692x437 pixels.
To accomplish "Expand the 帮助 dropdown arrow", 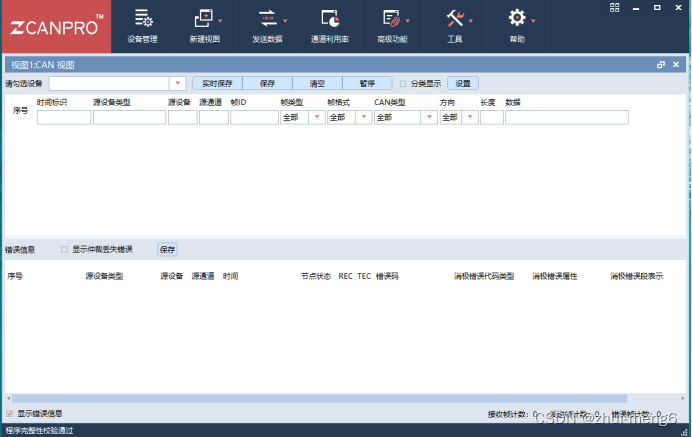I will tap(533, 21).
